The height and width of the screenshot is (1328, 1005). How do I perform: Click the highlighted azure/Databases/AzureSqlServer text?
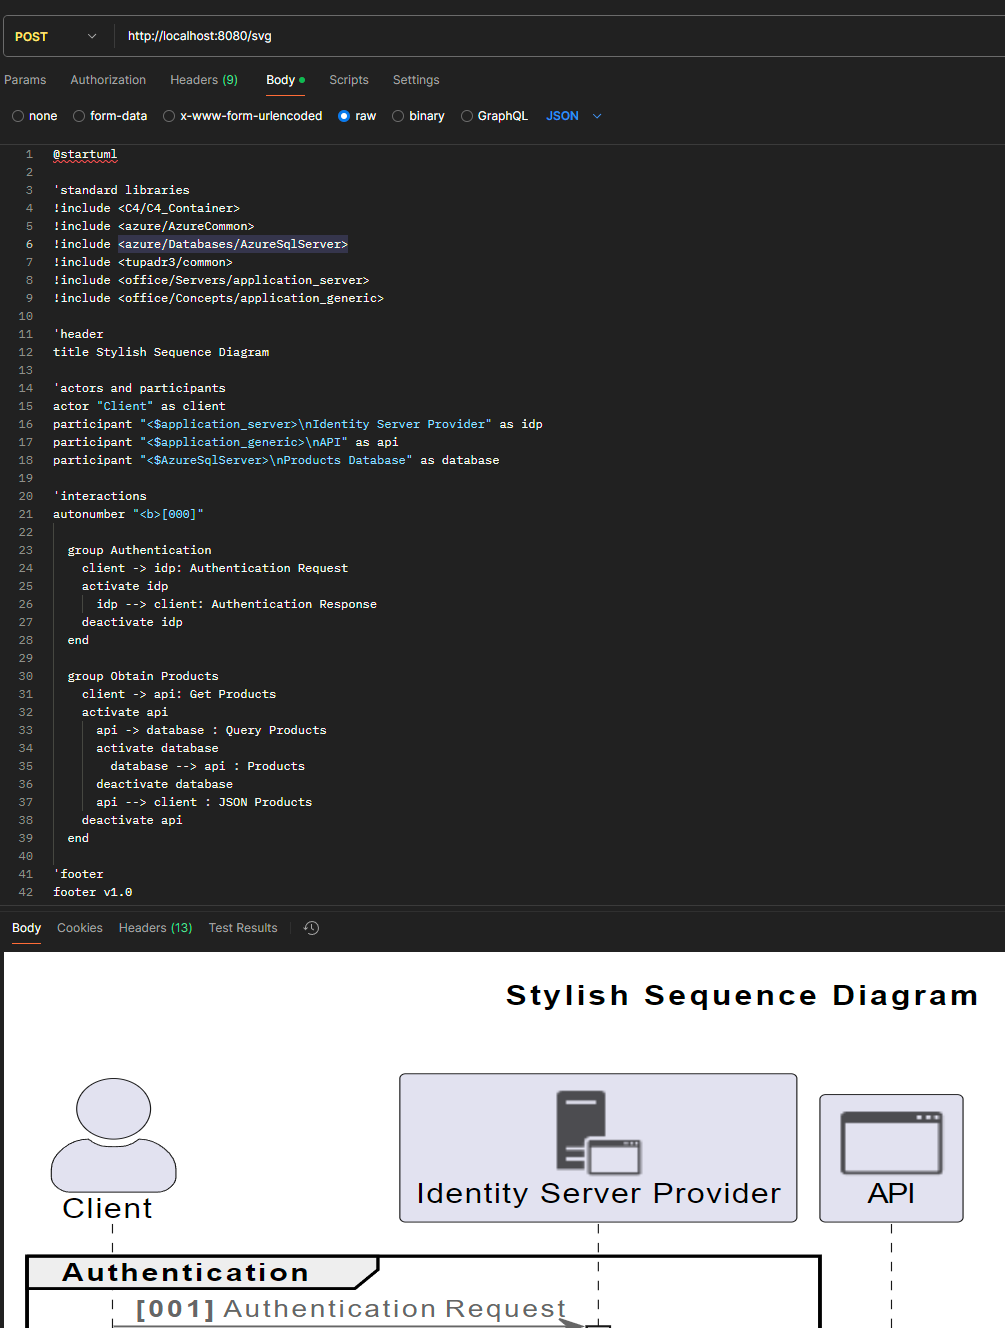pyautogui.click(x=233, y=244)
